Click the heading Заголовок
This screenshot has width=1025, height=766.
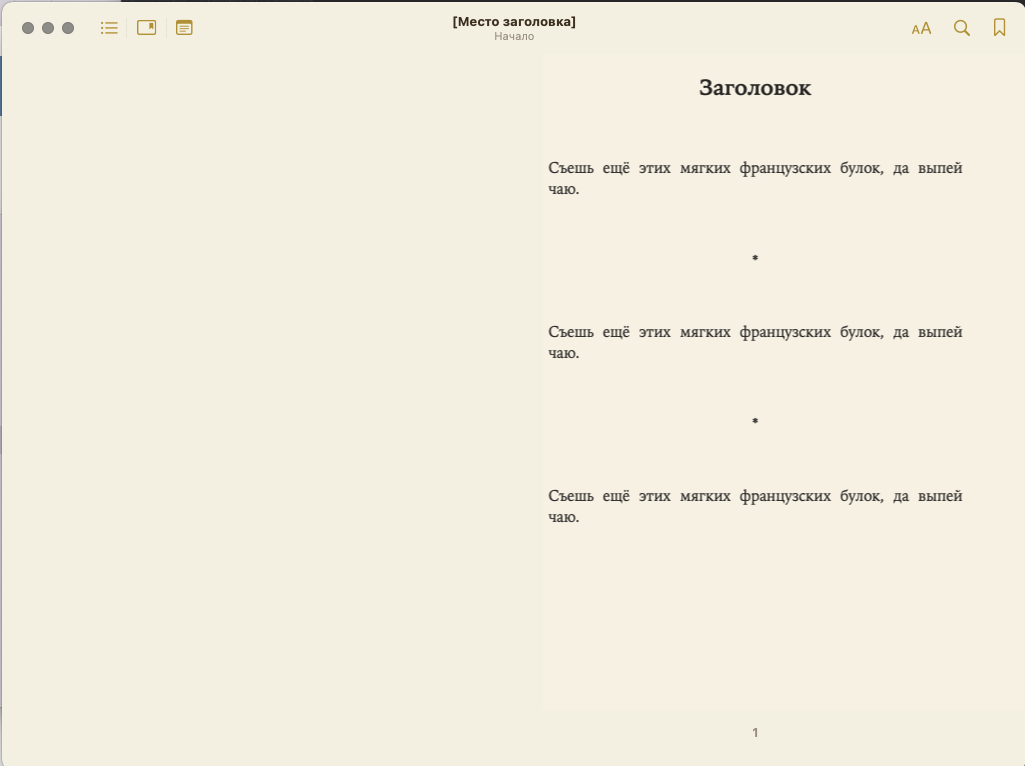755,88
